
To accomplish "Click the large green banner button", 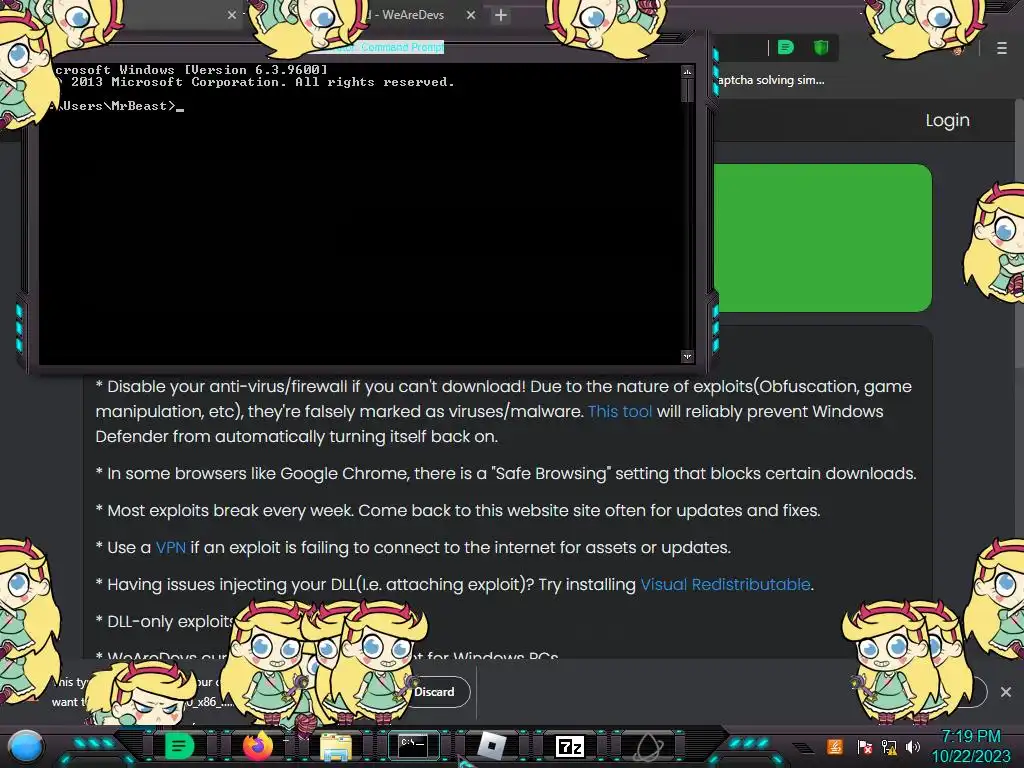I will click(823, 238).
